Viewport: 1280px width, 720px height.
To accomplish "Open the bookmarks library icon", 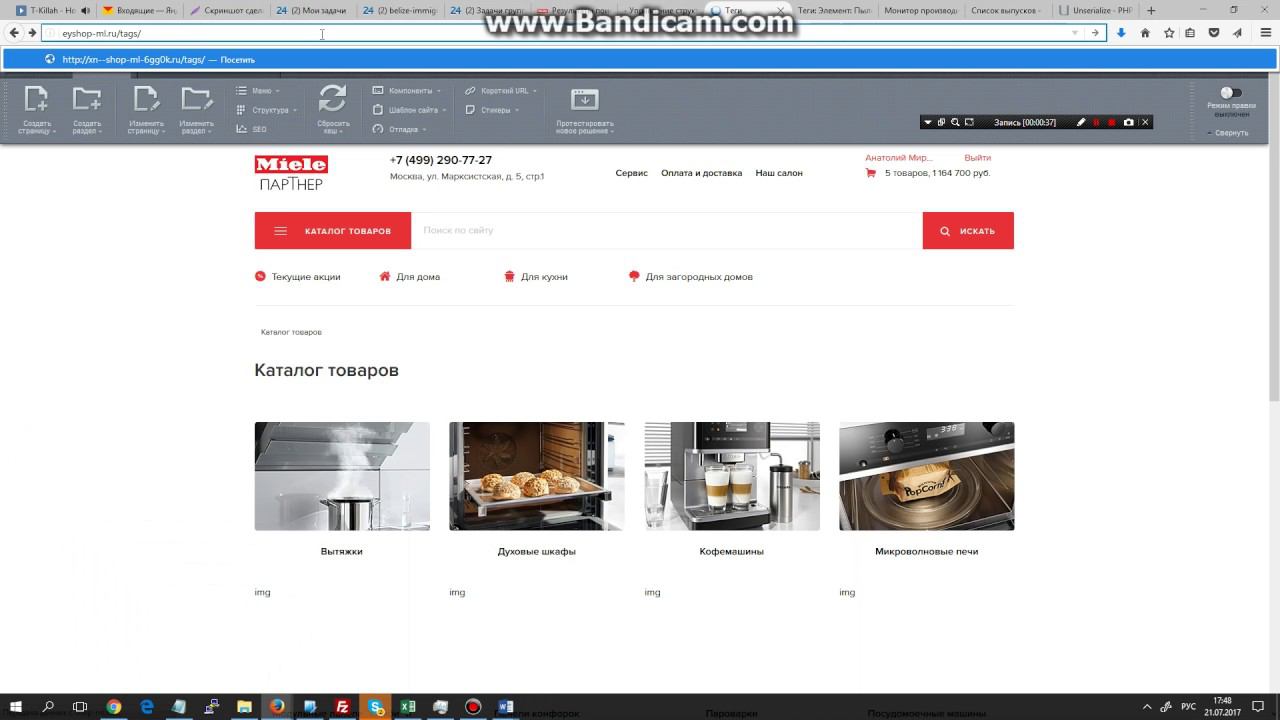I will [x=1190, y=33].
